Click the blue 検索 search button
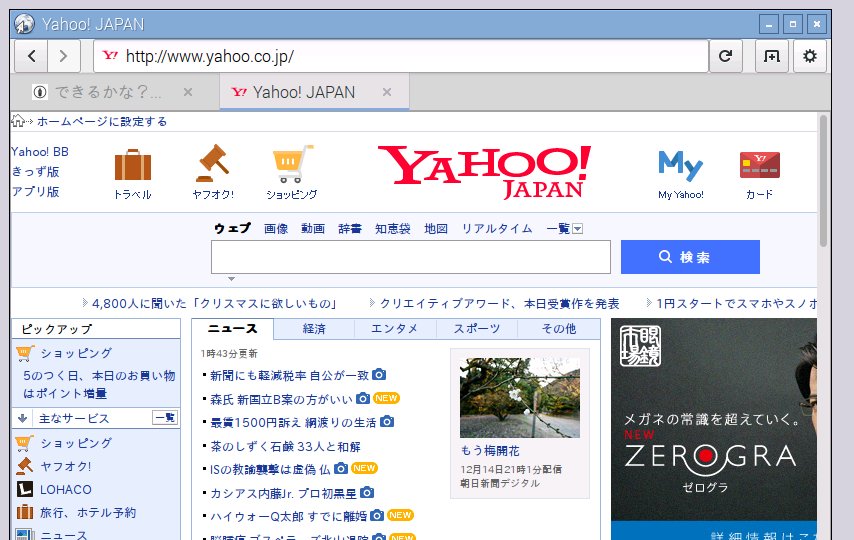 [x=690, y=257]
